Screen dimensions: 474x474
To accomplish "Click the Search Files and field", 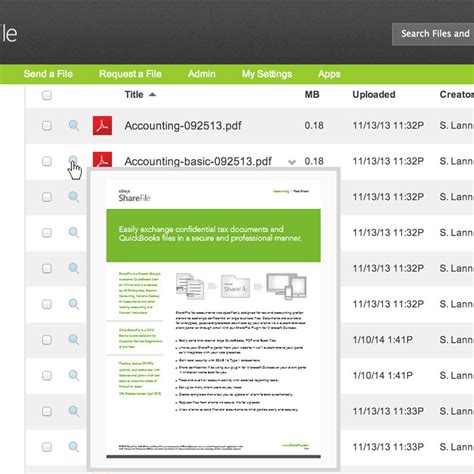I will pyautogui.click(x=433, y=34).
